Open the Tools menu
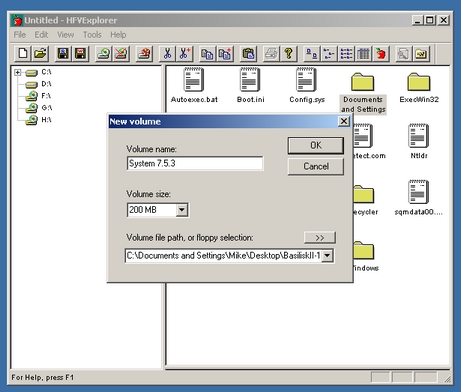This screenshot has height=392, width=461. pos(92,35)
